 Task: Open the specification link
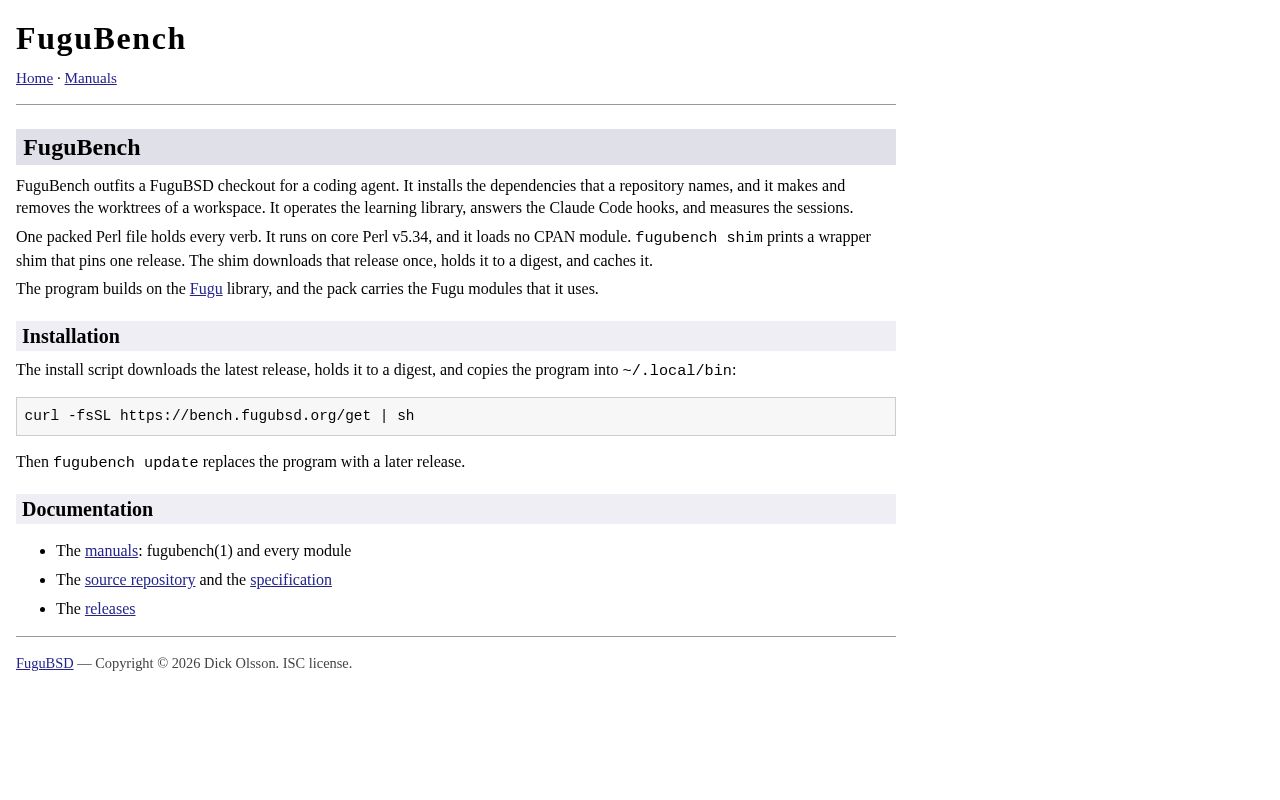click(x=291, y=580)
